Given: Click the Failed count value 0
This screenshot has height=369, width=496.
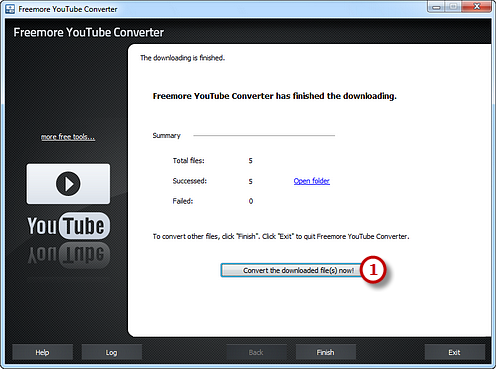Looking at the screenshot, I should tap(251, 201).
